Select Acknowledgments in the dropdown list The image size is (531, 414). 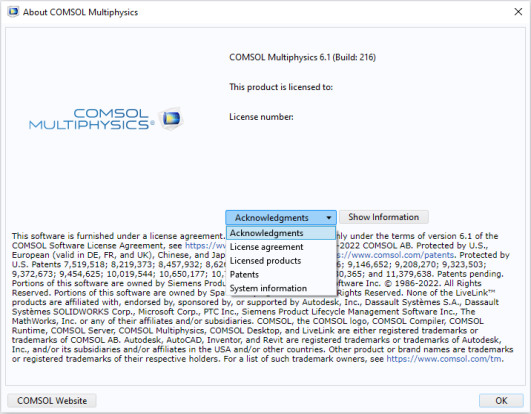point(281,233)
